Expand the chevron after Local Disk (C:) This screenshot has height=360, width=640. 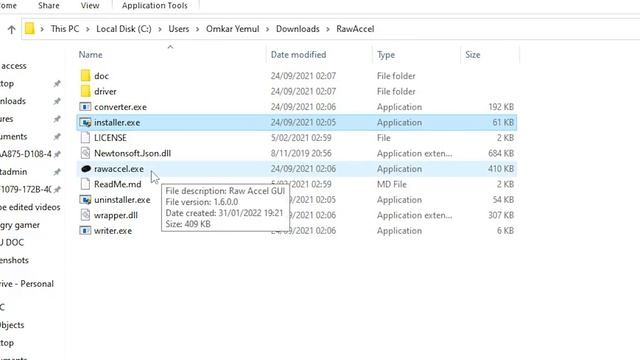pyautogui.click(x=160, y=29)
